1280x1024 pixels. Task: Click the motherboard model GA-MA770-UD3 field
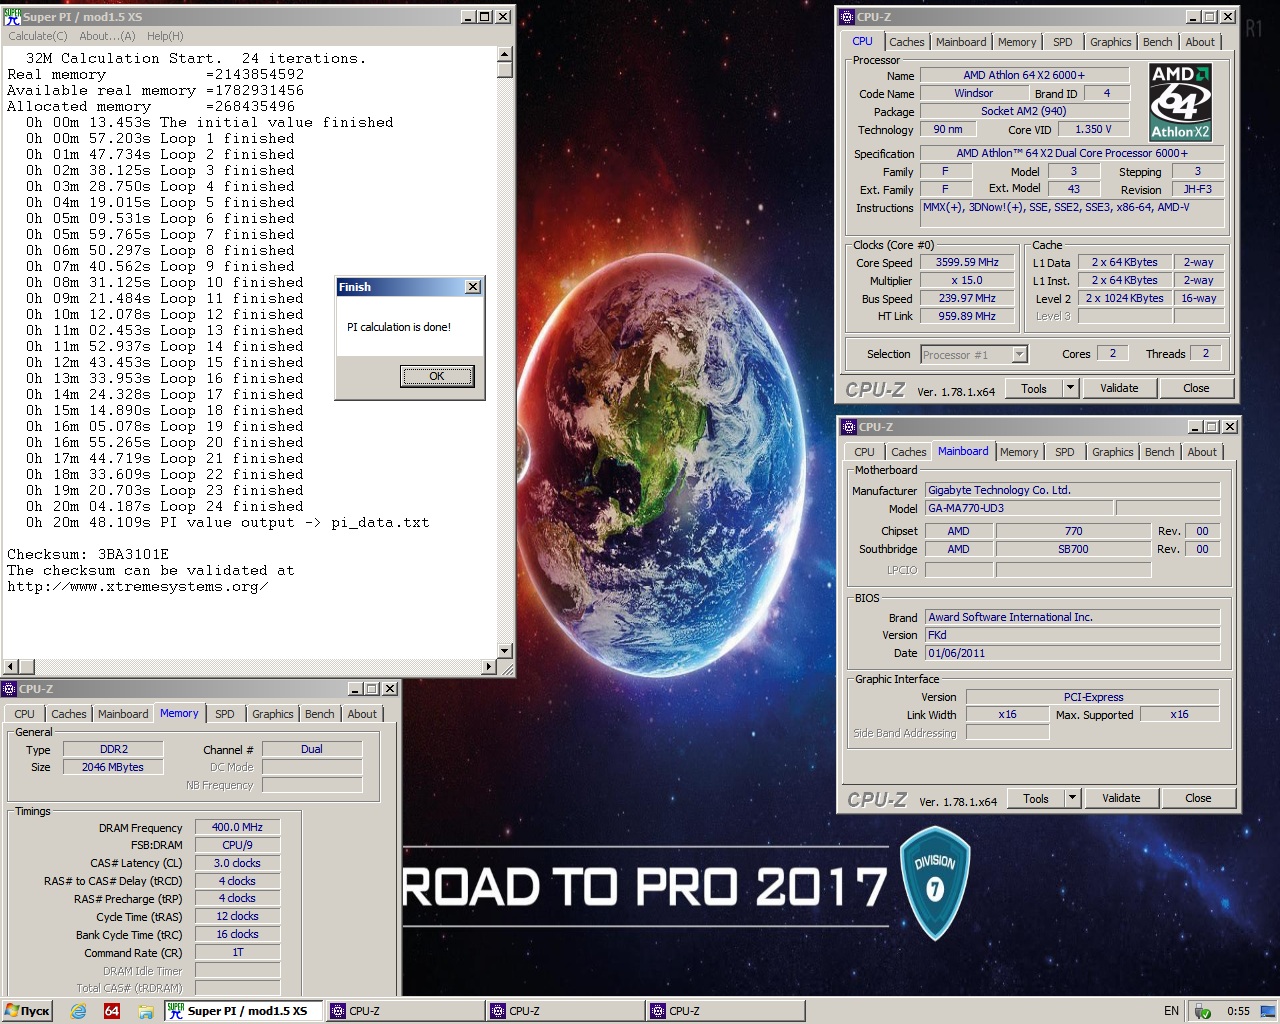tap(1019, 508)
